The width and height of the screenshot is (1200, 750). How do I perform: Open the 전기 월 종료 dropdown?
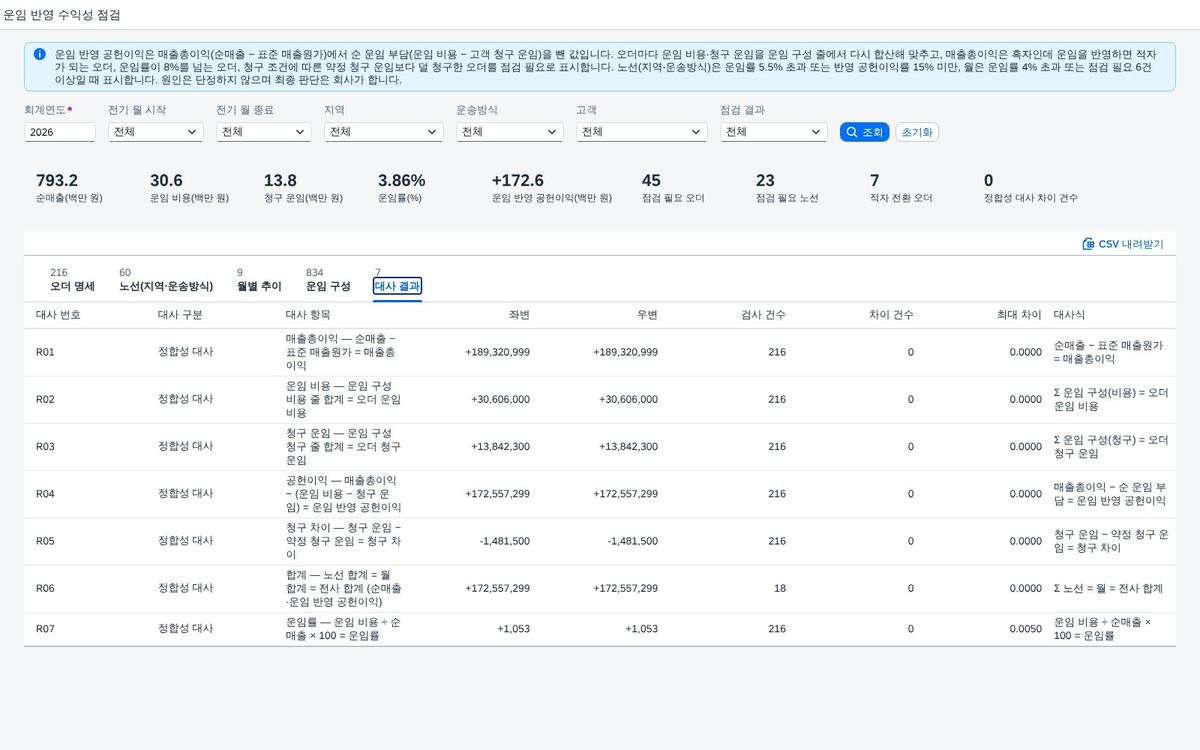coord(264,132)
